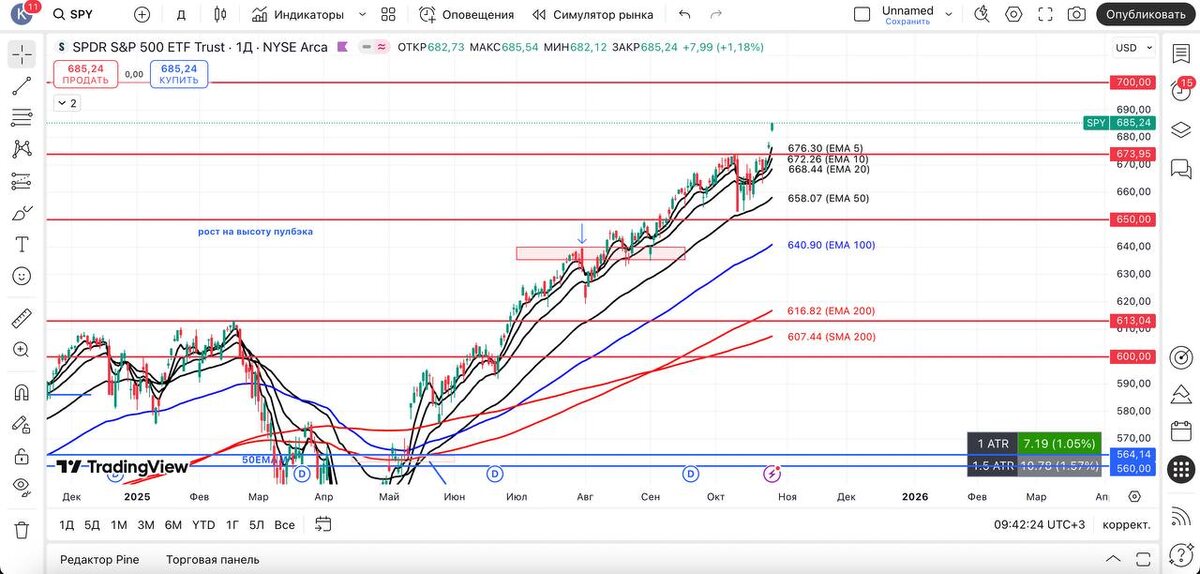
Task: Open the object tree layers panel
Action: coord(1181,128)
